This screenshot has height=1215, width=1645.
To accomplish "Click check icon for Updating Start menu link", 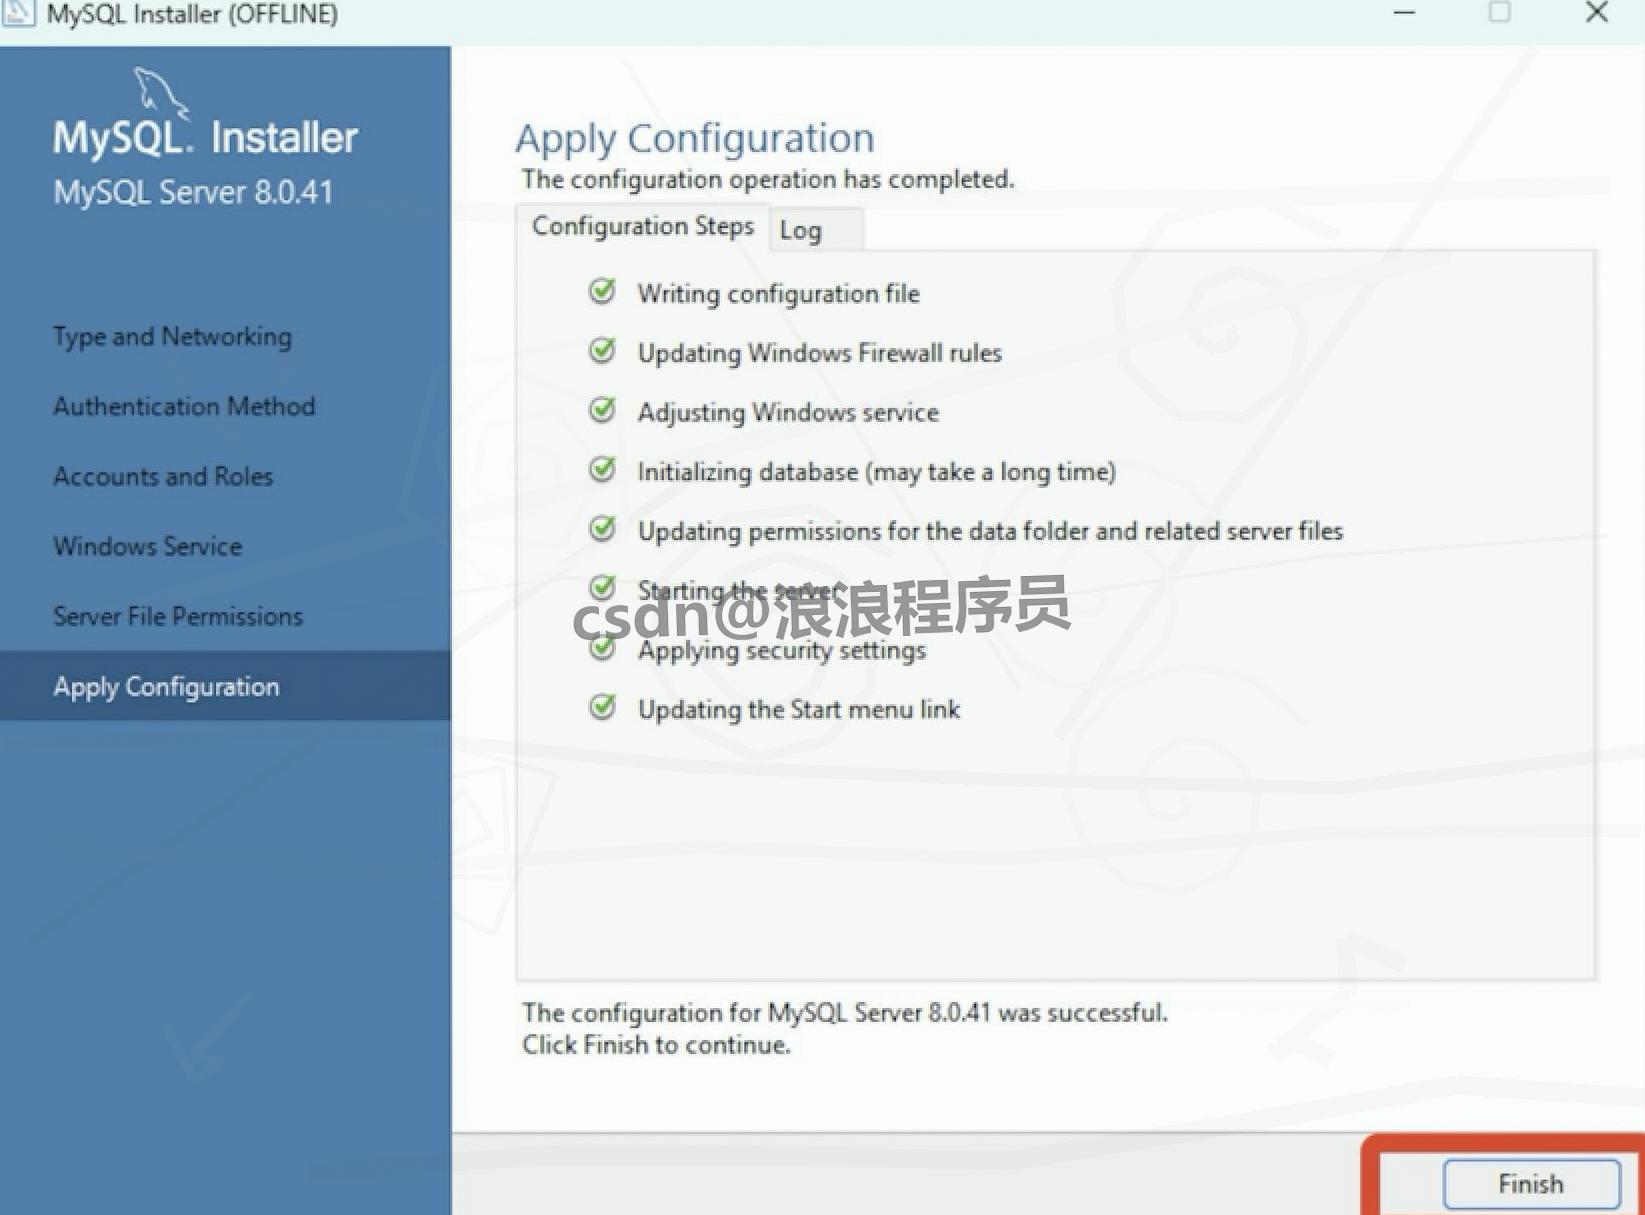I will [602, 707].
